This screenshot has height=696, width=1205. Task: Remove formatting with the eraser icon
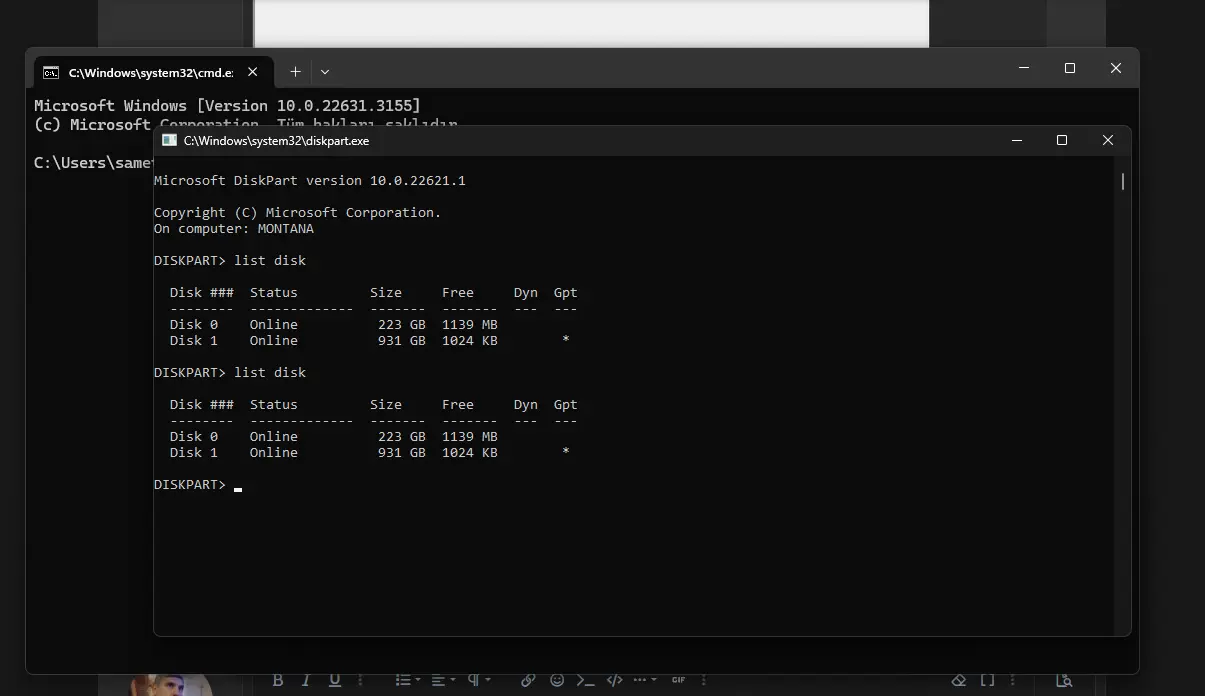coord(959,680)
